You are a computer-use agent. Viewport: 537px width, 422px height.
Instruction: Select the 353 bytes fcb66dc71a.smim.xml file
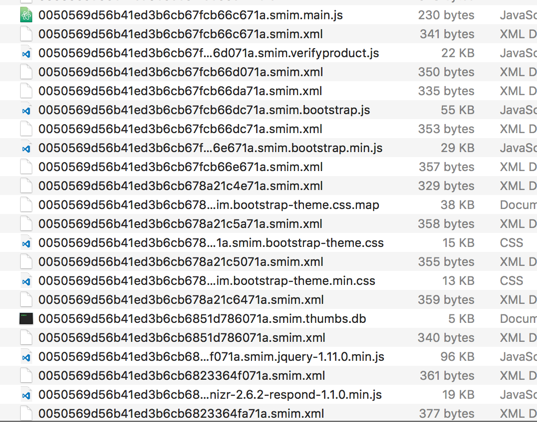click(x=268, y=129)
